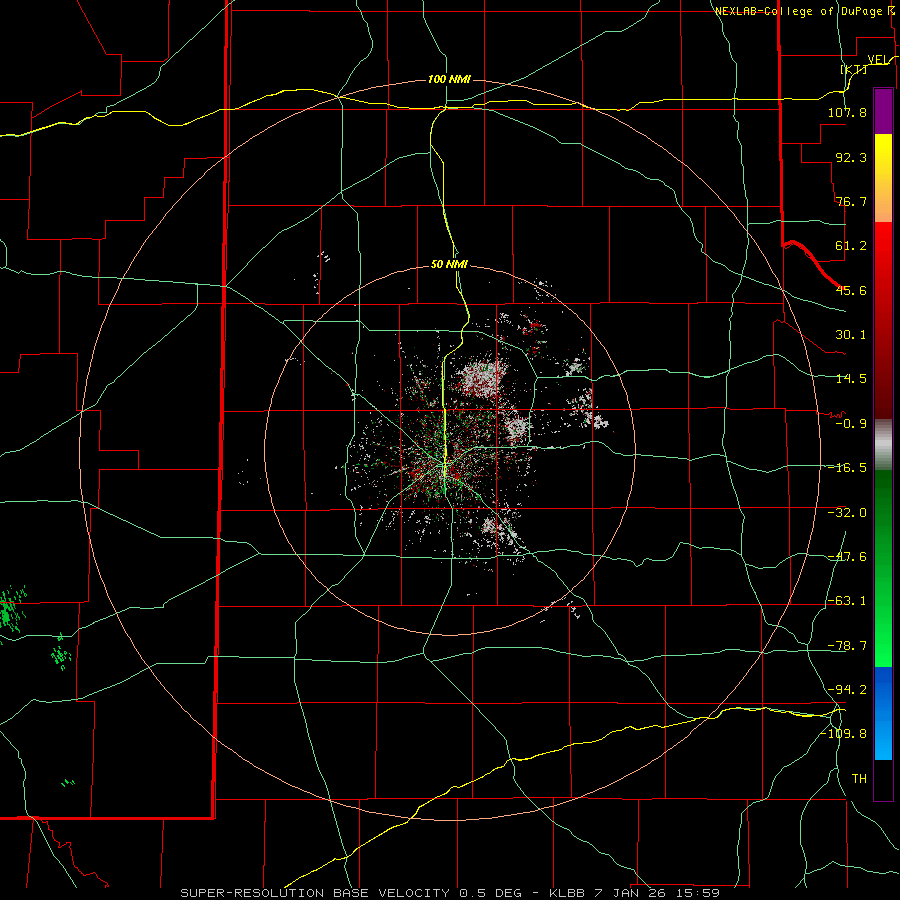Image resolution: width=900 pixels, height=900 pixels.
Task: Click the yellow-orange segment of the color bar
Action: pos(883,178)
